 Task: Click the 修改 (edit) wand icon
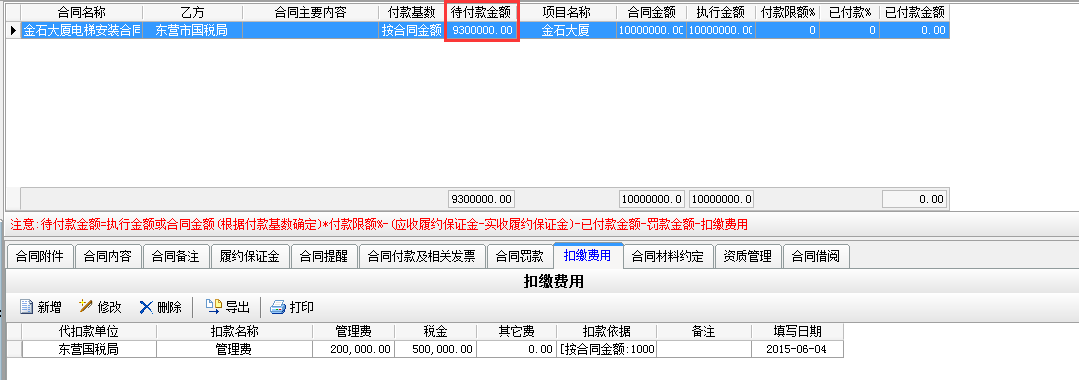coord(86,306)
